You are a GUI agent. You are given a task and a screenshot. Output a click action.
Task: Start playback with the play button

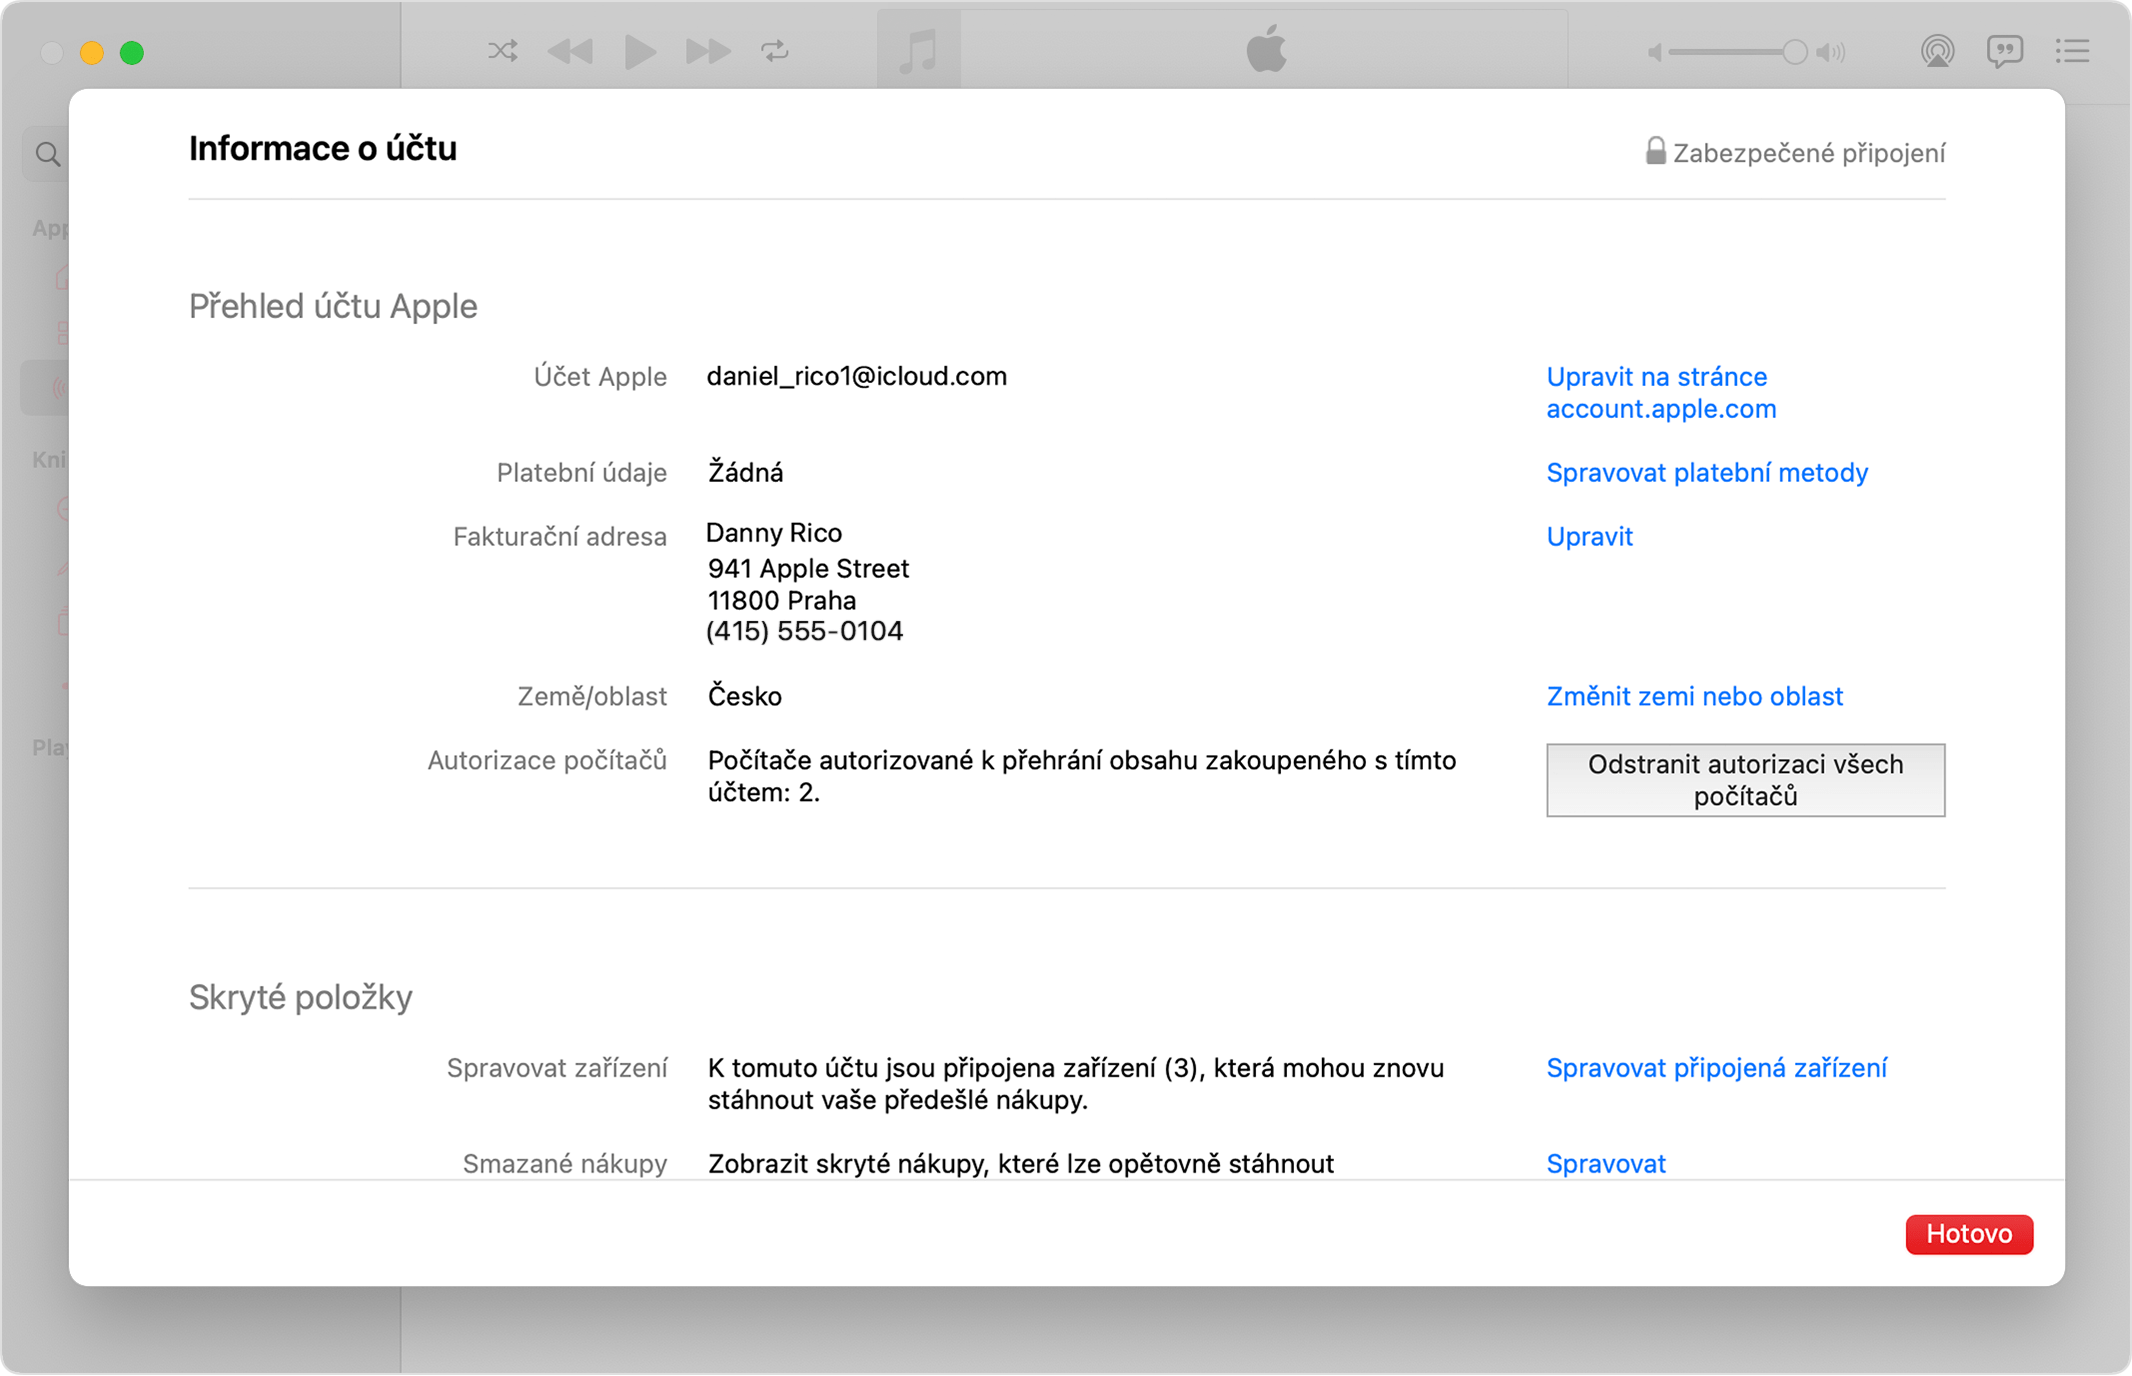pos(640,51)
